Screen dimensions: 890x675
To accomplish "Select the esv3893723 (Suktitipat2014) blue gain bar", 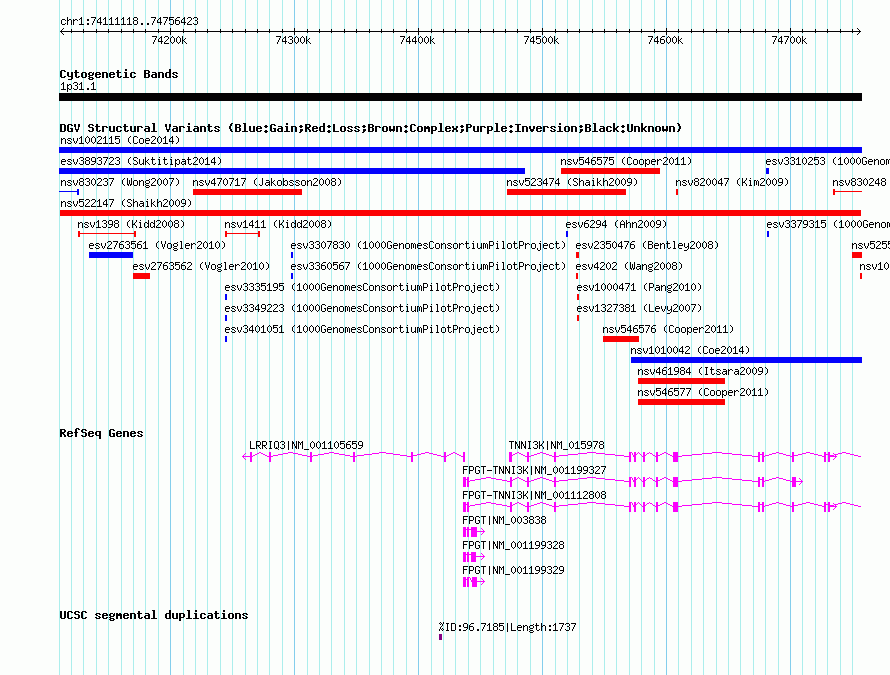I will click(292, 171).
